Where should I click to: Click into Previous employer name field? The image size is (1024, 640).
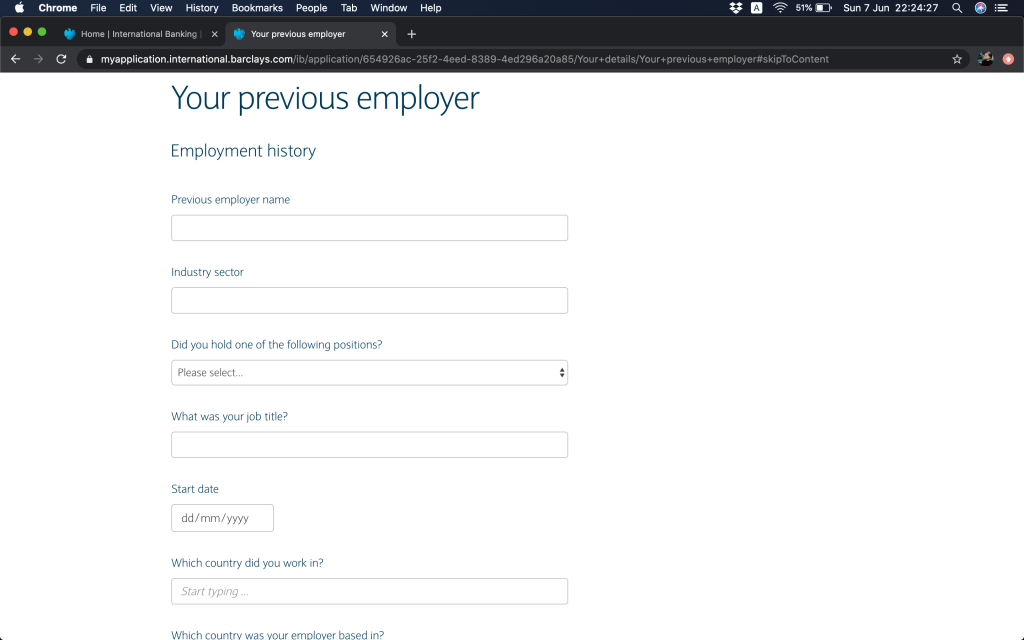pos(369,228)
